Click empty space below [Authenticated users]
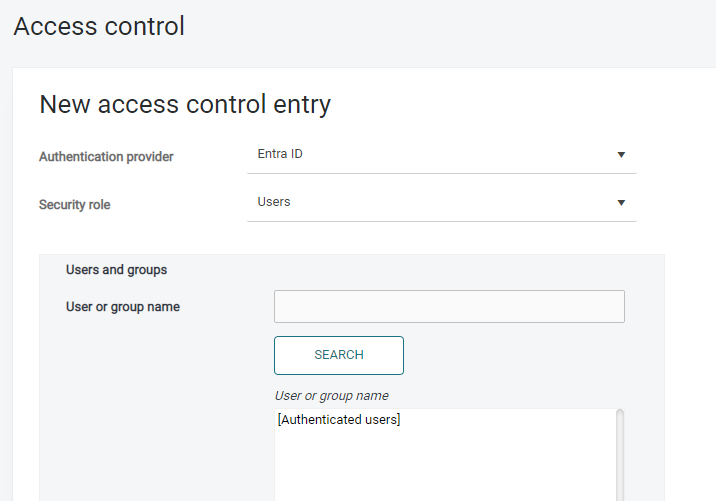 point(440,465)
